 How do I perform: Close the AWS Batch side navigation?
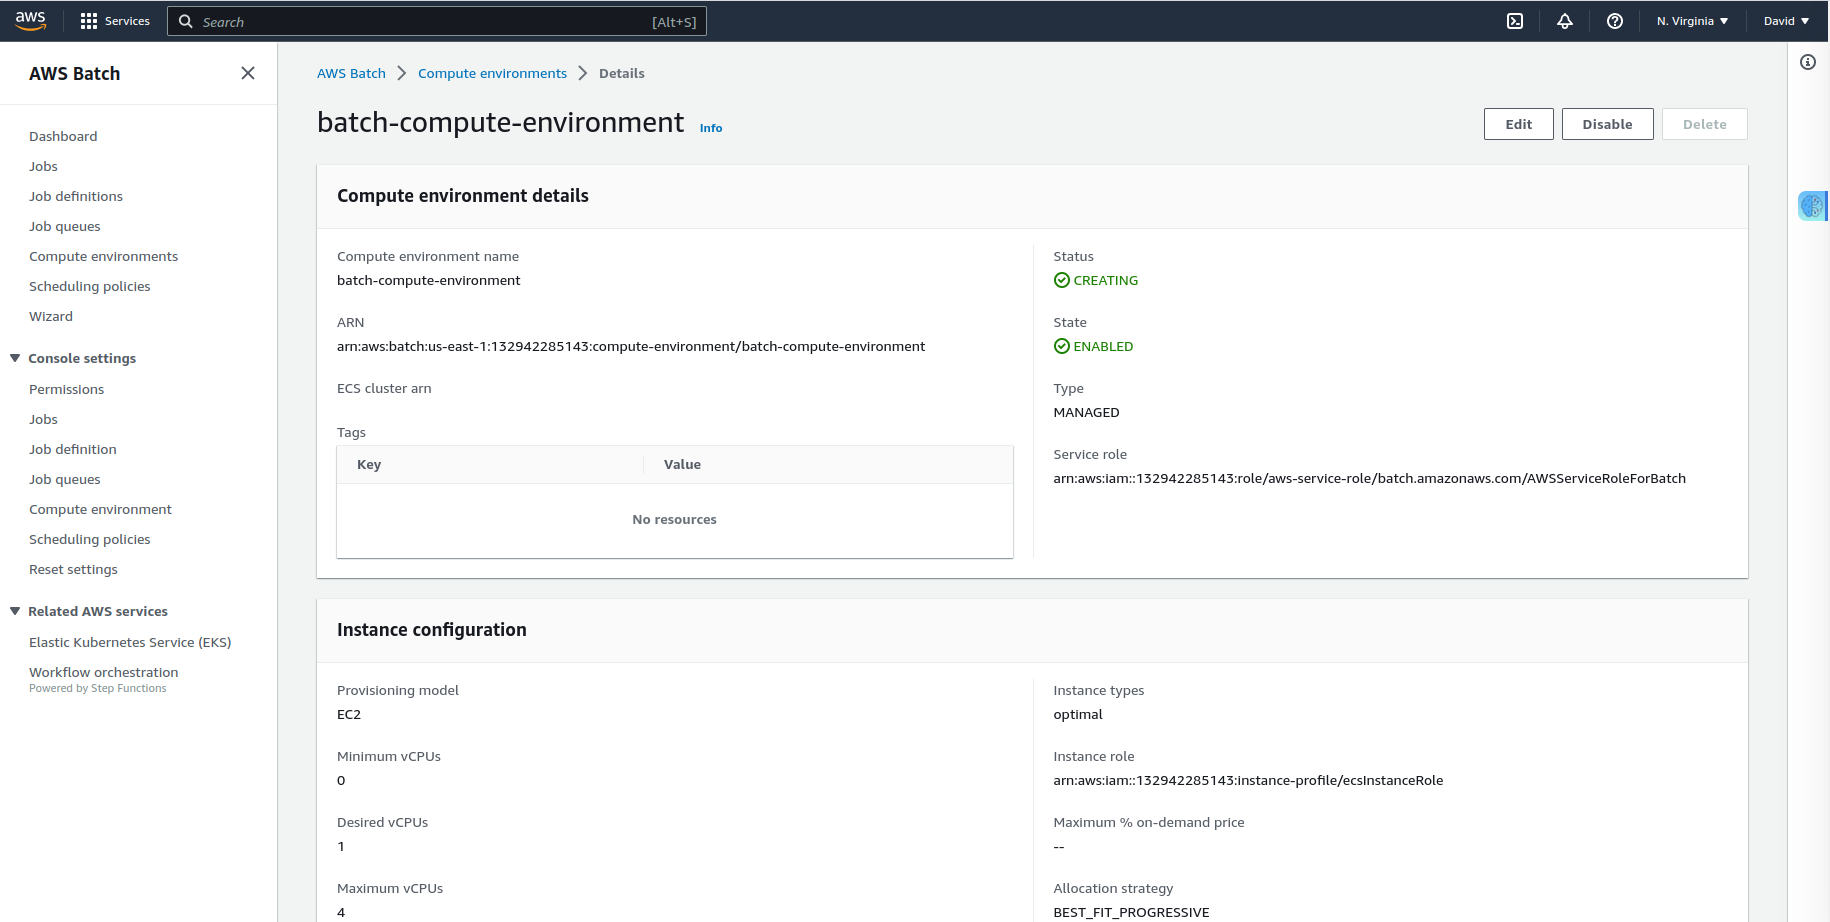(x=248, y=73)
